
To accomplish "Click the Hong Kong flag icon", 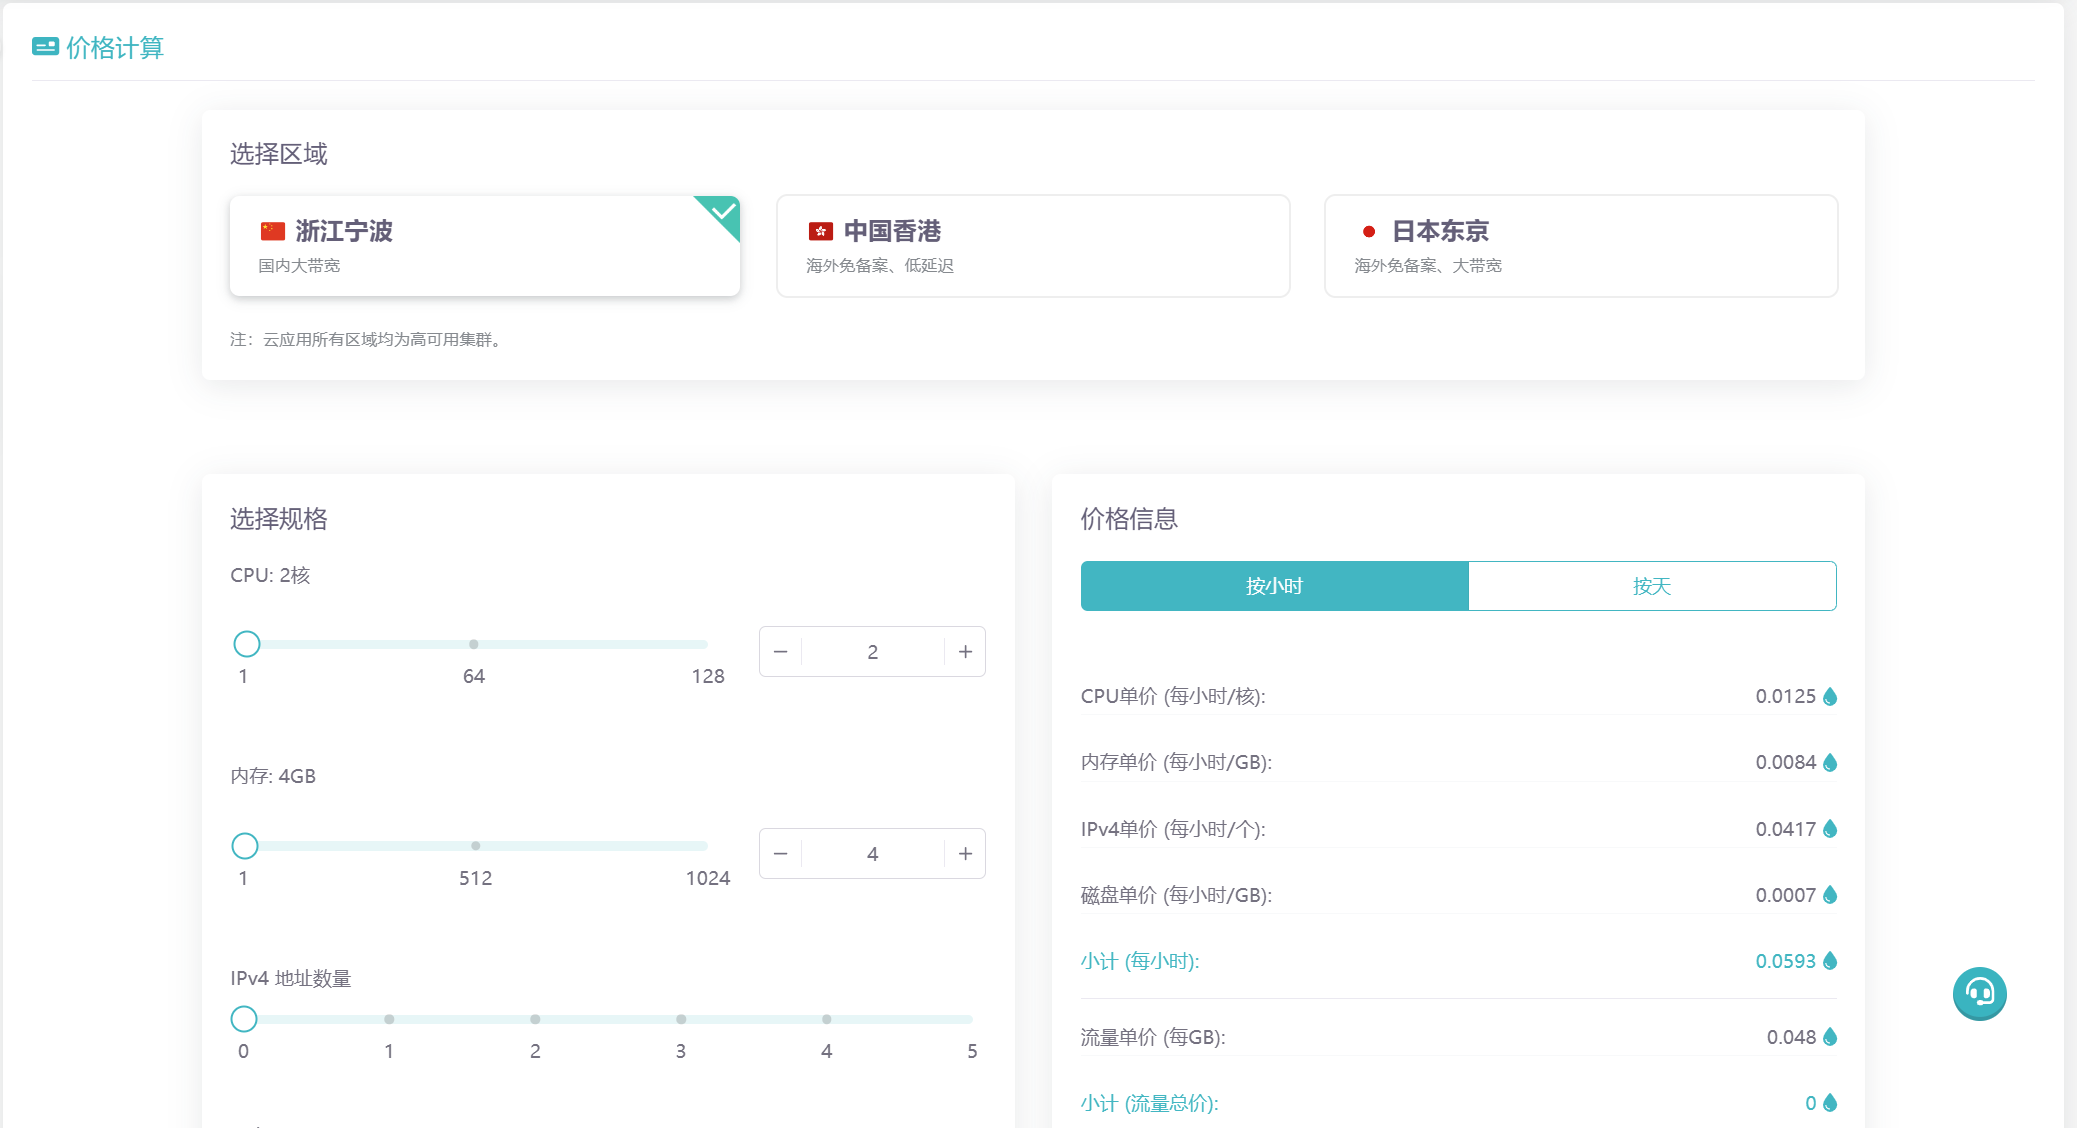I will pyautogui.click(x=820, y=231).
